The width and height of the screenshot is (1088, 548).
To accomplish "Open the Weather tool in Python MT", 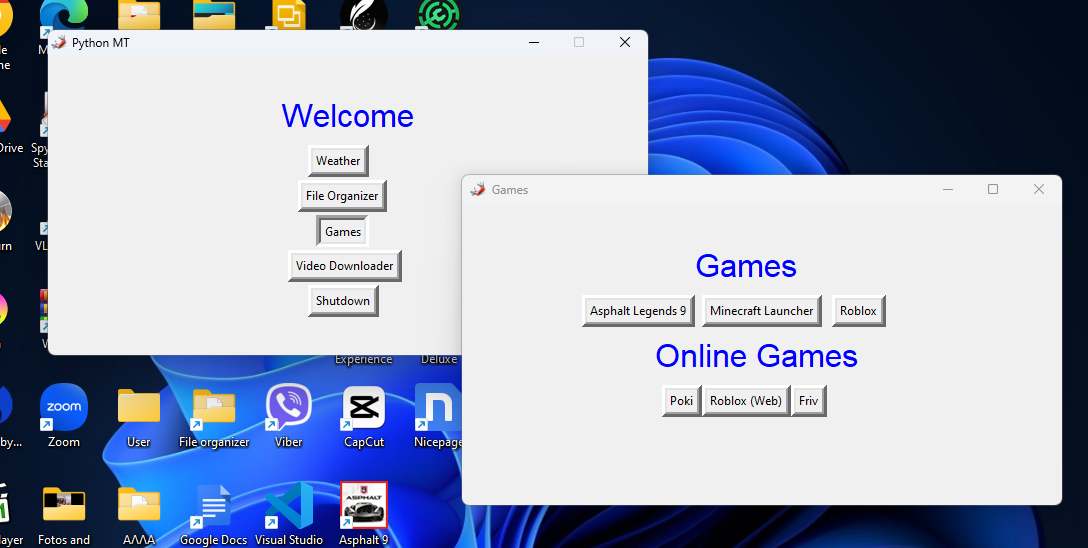I will [x=338, y=161].
